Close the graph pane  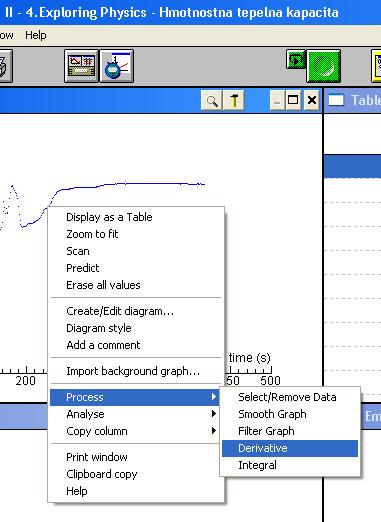[x=312, y=100]
